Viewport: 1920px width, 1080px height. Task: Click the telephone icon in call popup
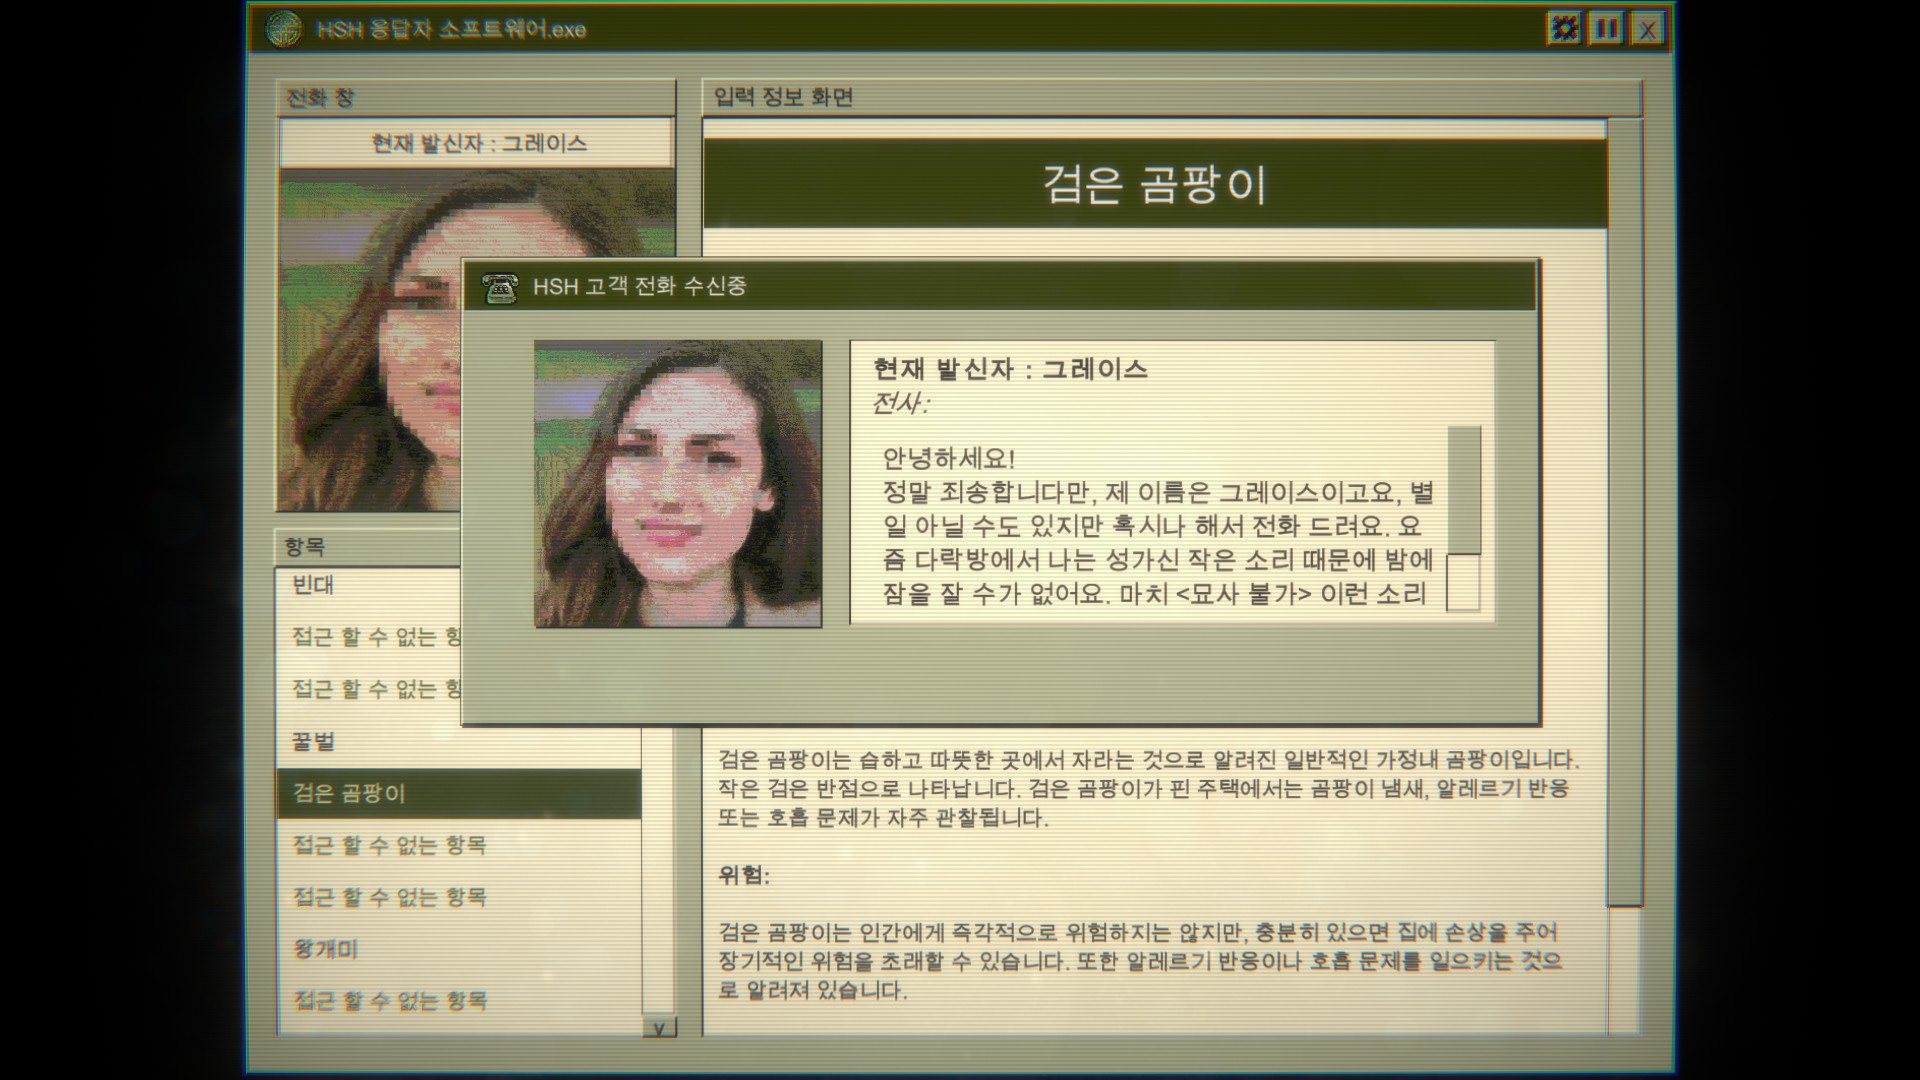499,287
